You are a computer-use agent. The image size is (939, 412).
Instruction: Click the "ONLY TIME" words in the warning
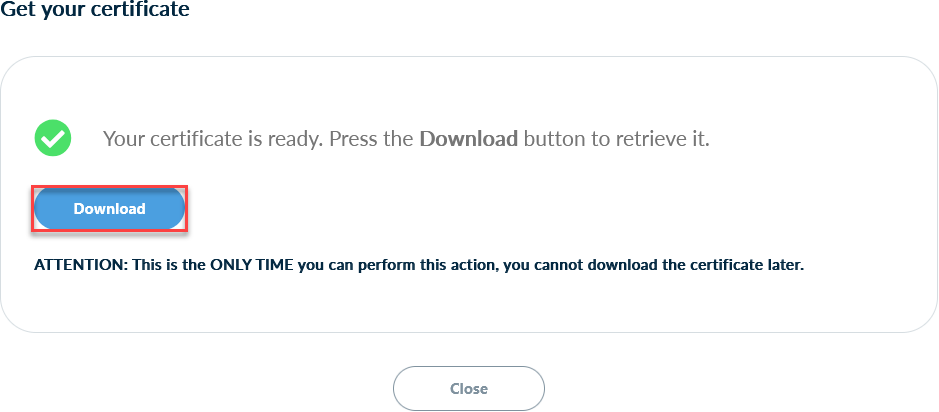(x=251, y=265)
